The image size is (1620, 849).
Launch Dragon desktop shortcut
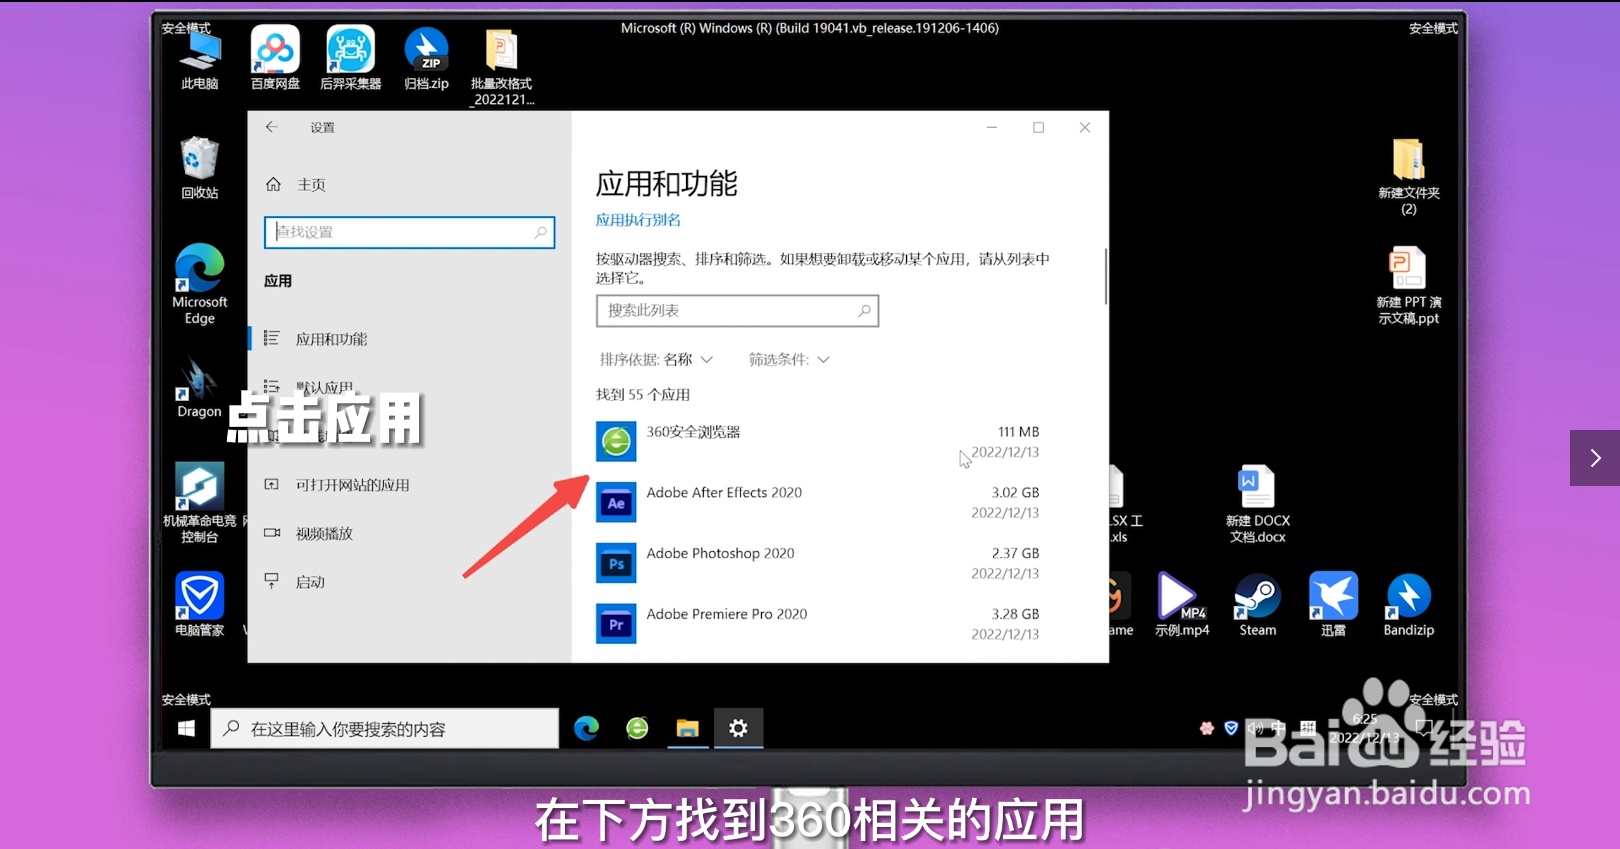pos(199,389)
